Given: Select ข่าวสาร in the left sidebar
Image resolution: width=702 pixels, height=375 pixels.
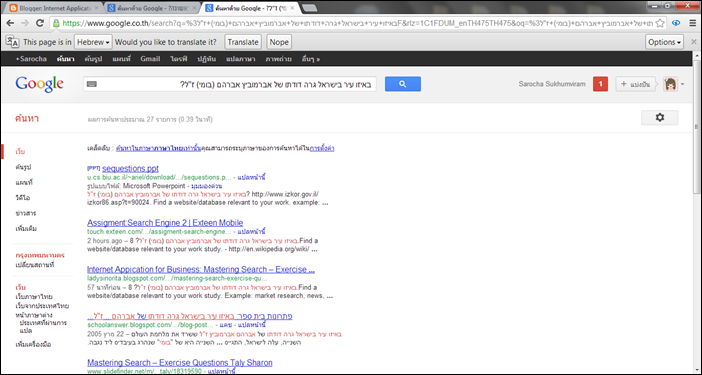Looking at the screenshot, I should click(26, 213).
